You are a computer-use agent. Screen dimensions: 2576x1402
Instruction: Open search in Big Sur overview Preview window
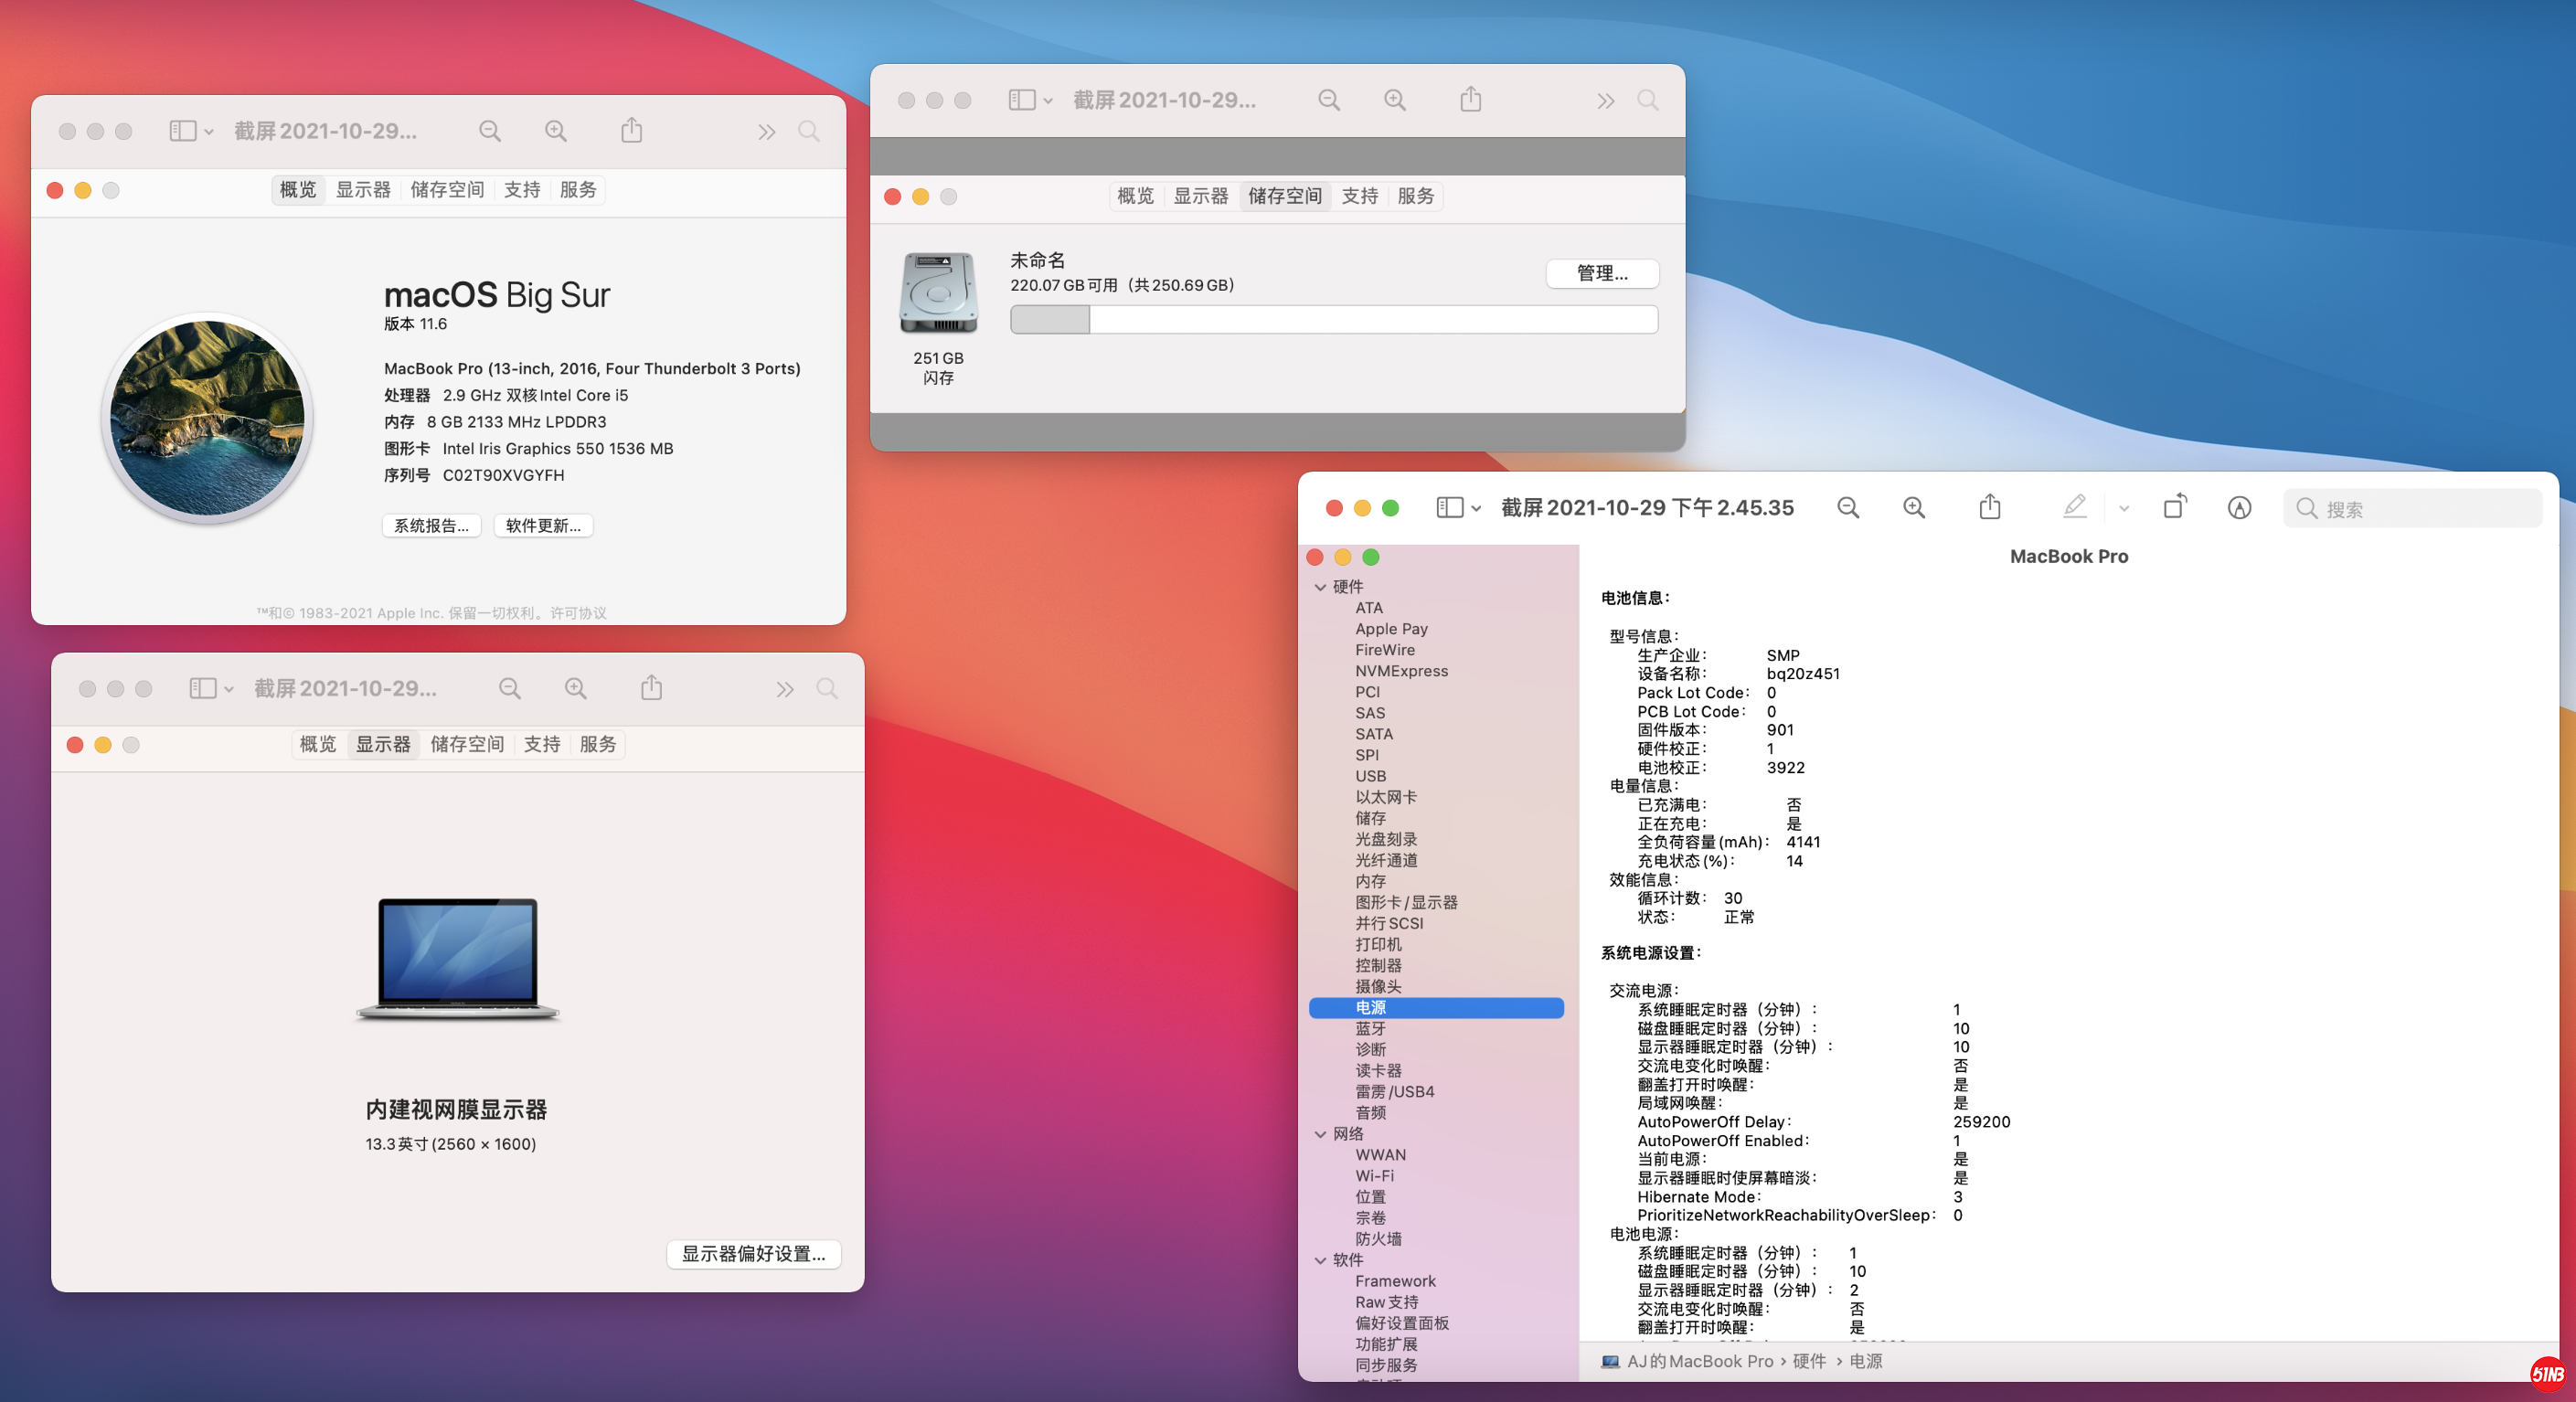pos(809,131)
